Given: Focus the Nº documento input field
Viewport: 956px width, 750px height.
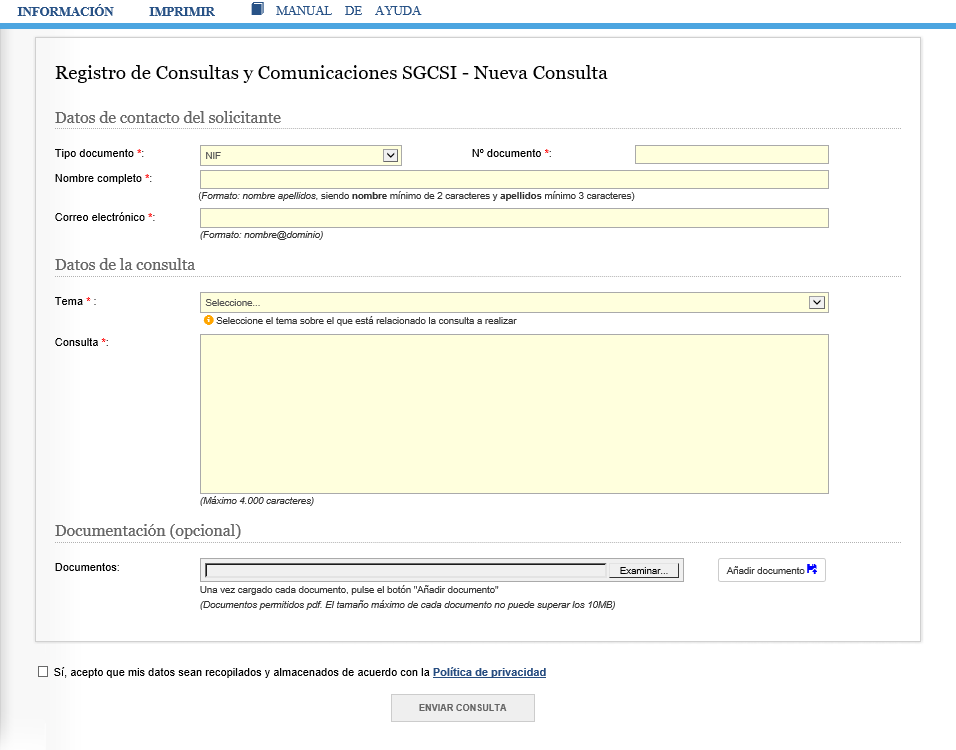Looking at the screenshot, I should pos(731,154).
